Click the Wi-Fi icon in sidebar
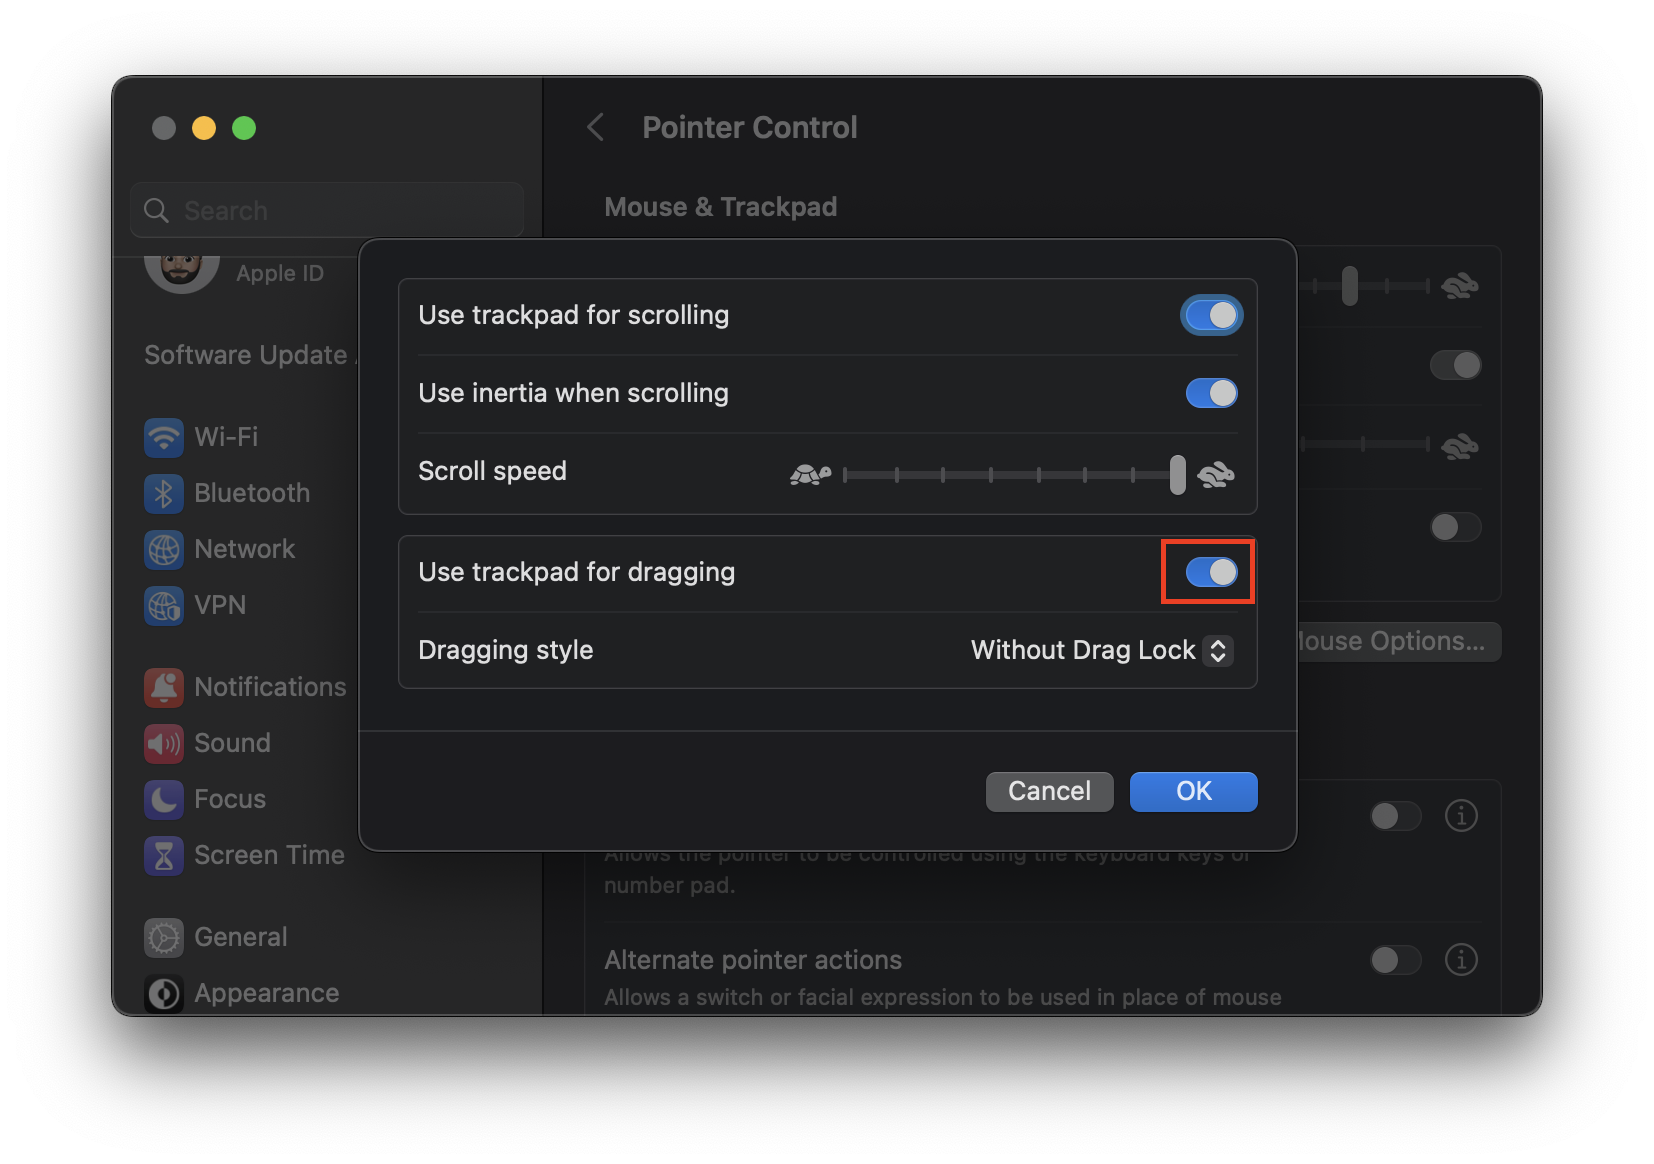This screenshot has height=1164, width=1654. tap(164, 437)
